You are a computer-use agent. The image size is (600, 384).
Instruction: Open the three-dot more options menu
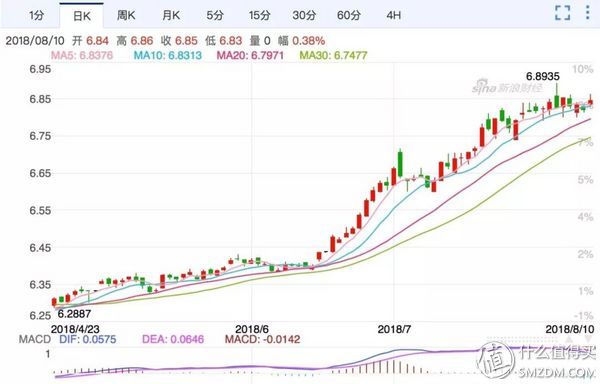pos(587,13)
